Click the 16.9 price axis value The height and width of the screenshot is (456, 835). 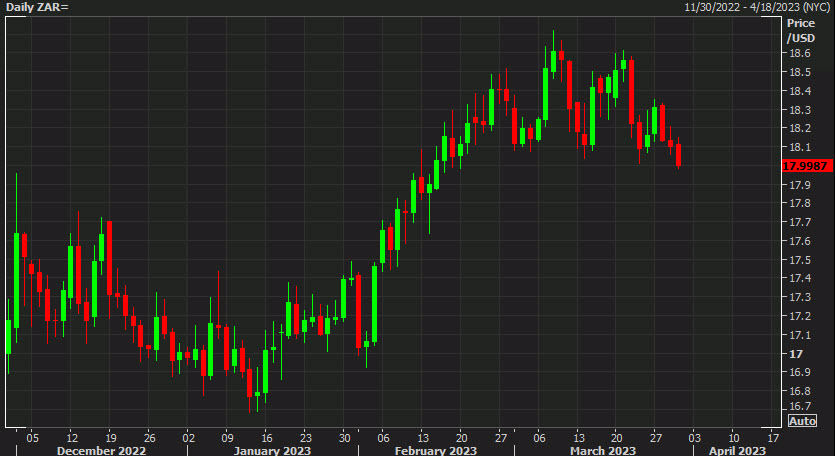point(798,372)
